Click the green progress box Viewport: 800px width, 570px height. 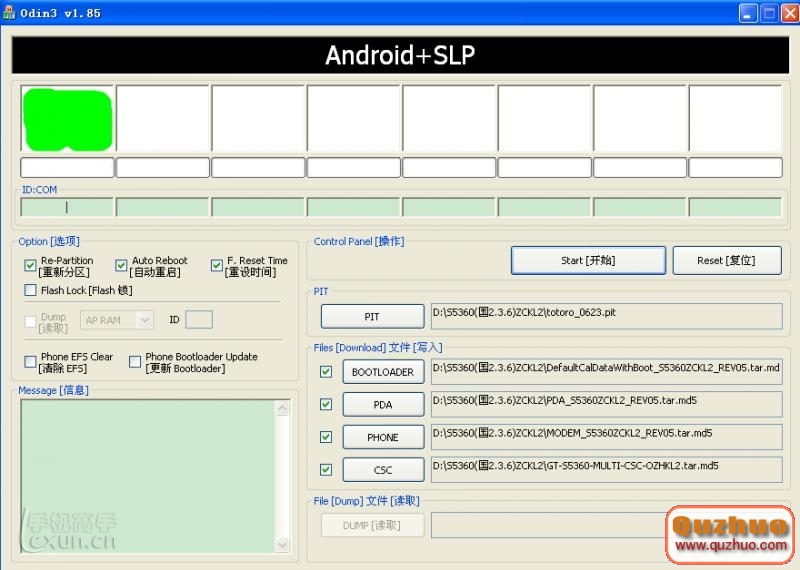66,120
